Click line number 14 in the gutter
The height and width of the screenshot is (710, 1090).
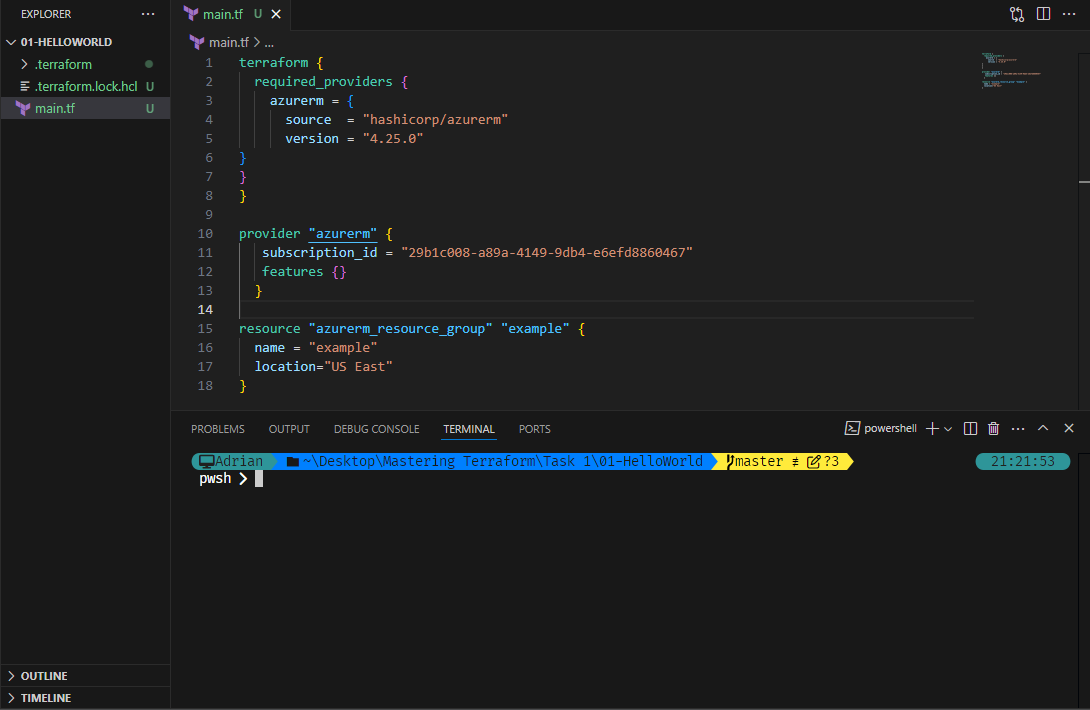tap(205, 309)
